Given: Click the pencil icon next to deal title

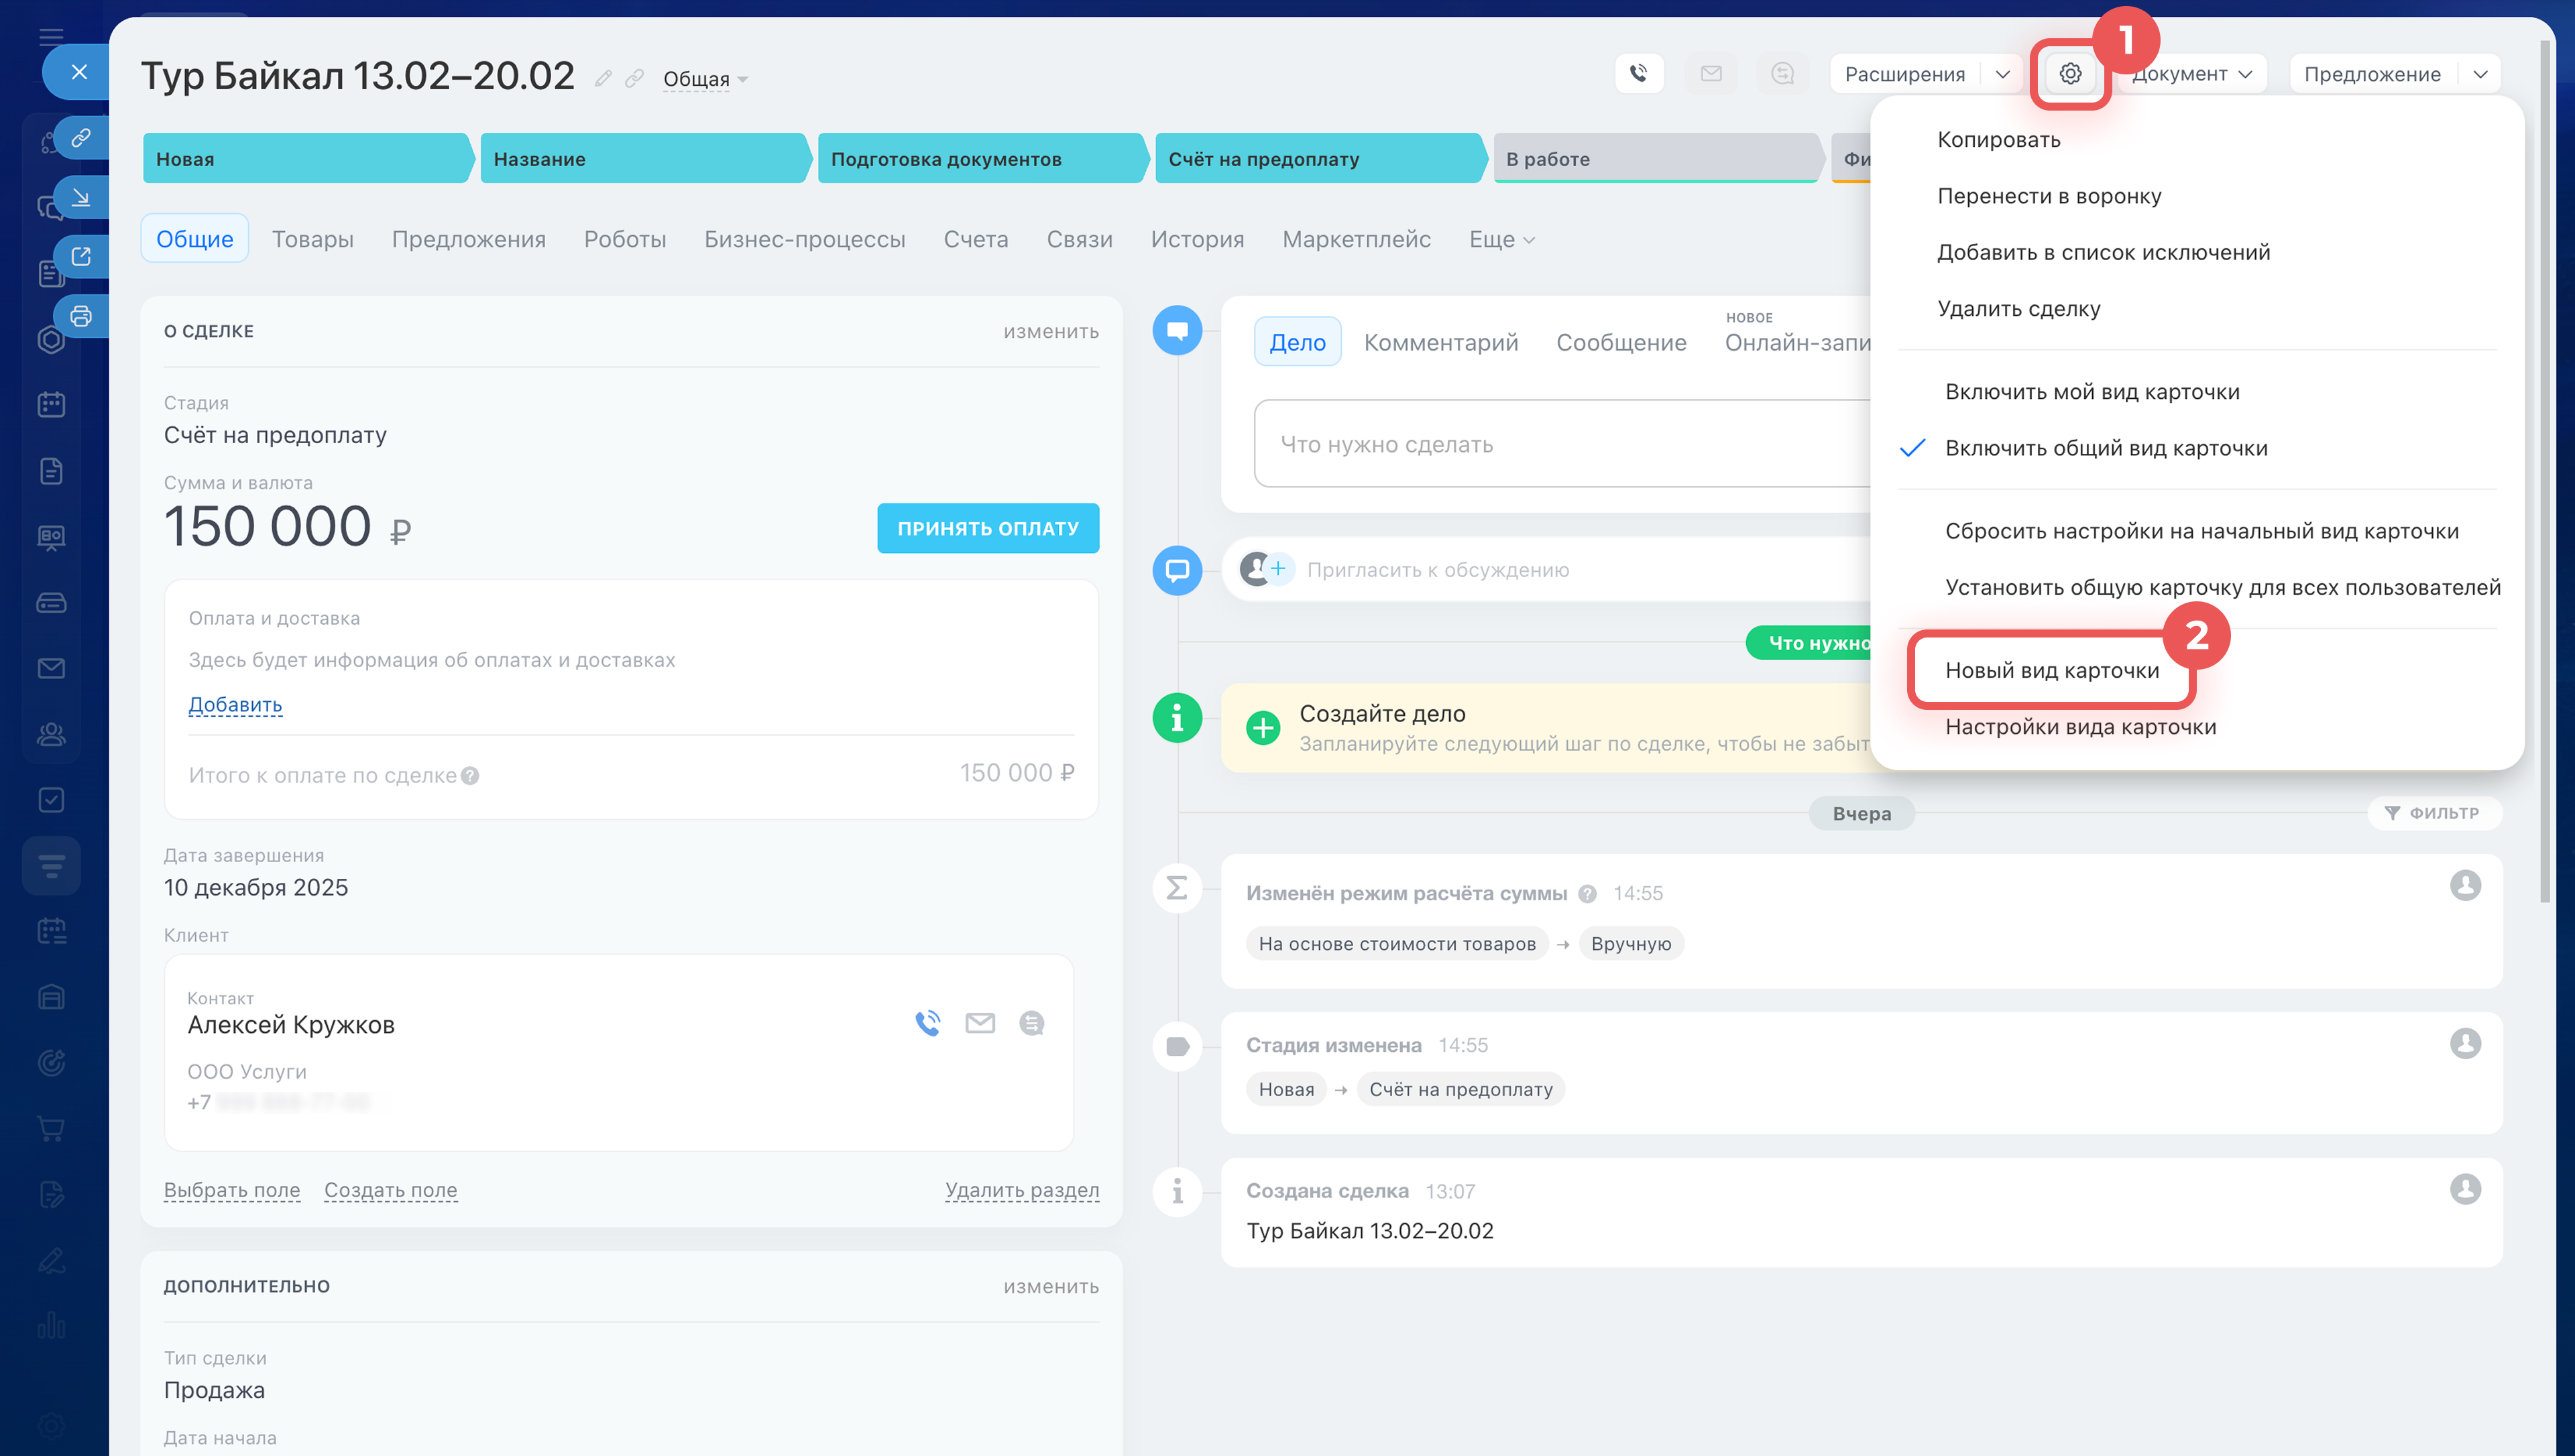Looking at the screenshot, I should (602, 79).
